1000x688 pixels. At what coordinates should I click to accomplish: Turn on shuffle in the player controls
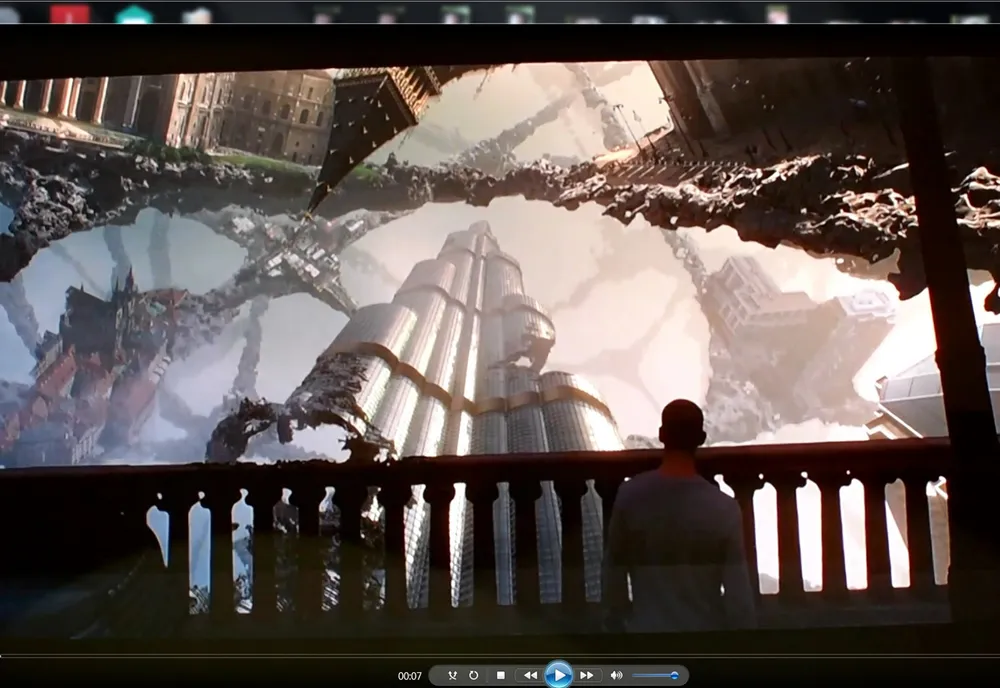tap(452, 675)
